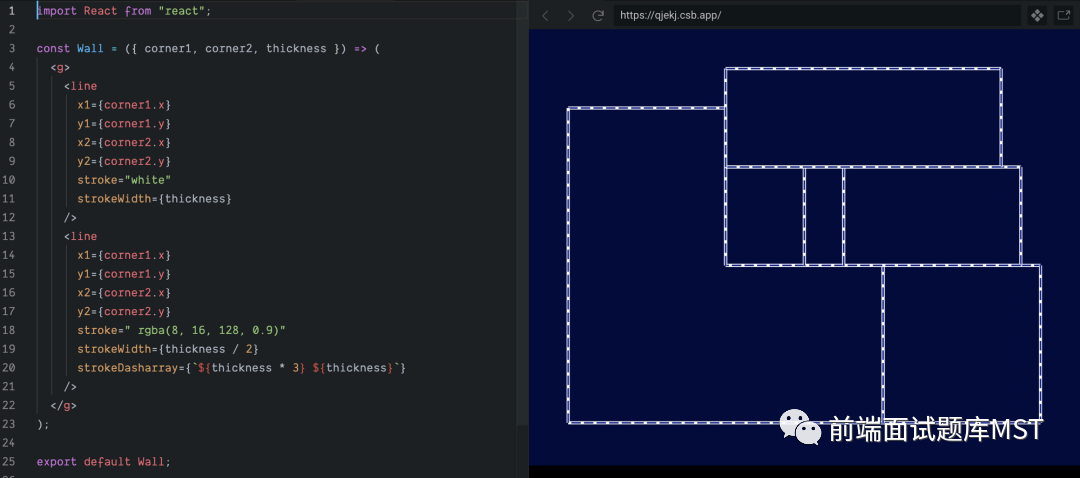This screenshot has height=478, width=1080.
Task: Click the stroke="white" attribute
Action: click(x=124, y=180)
